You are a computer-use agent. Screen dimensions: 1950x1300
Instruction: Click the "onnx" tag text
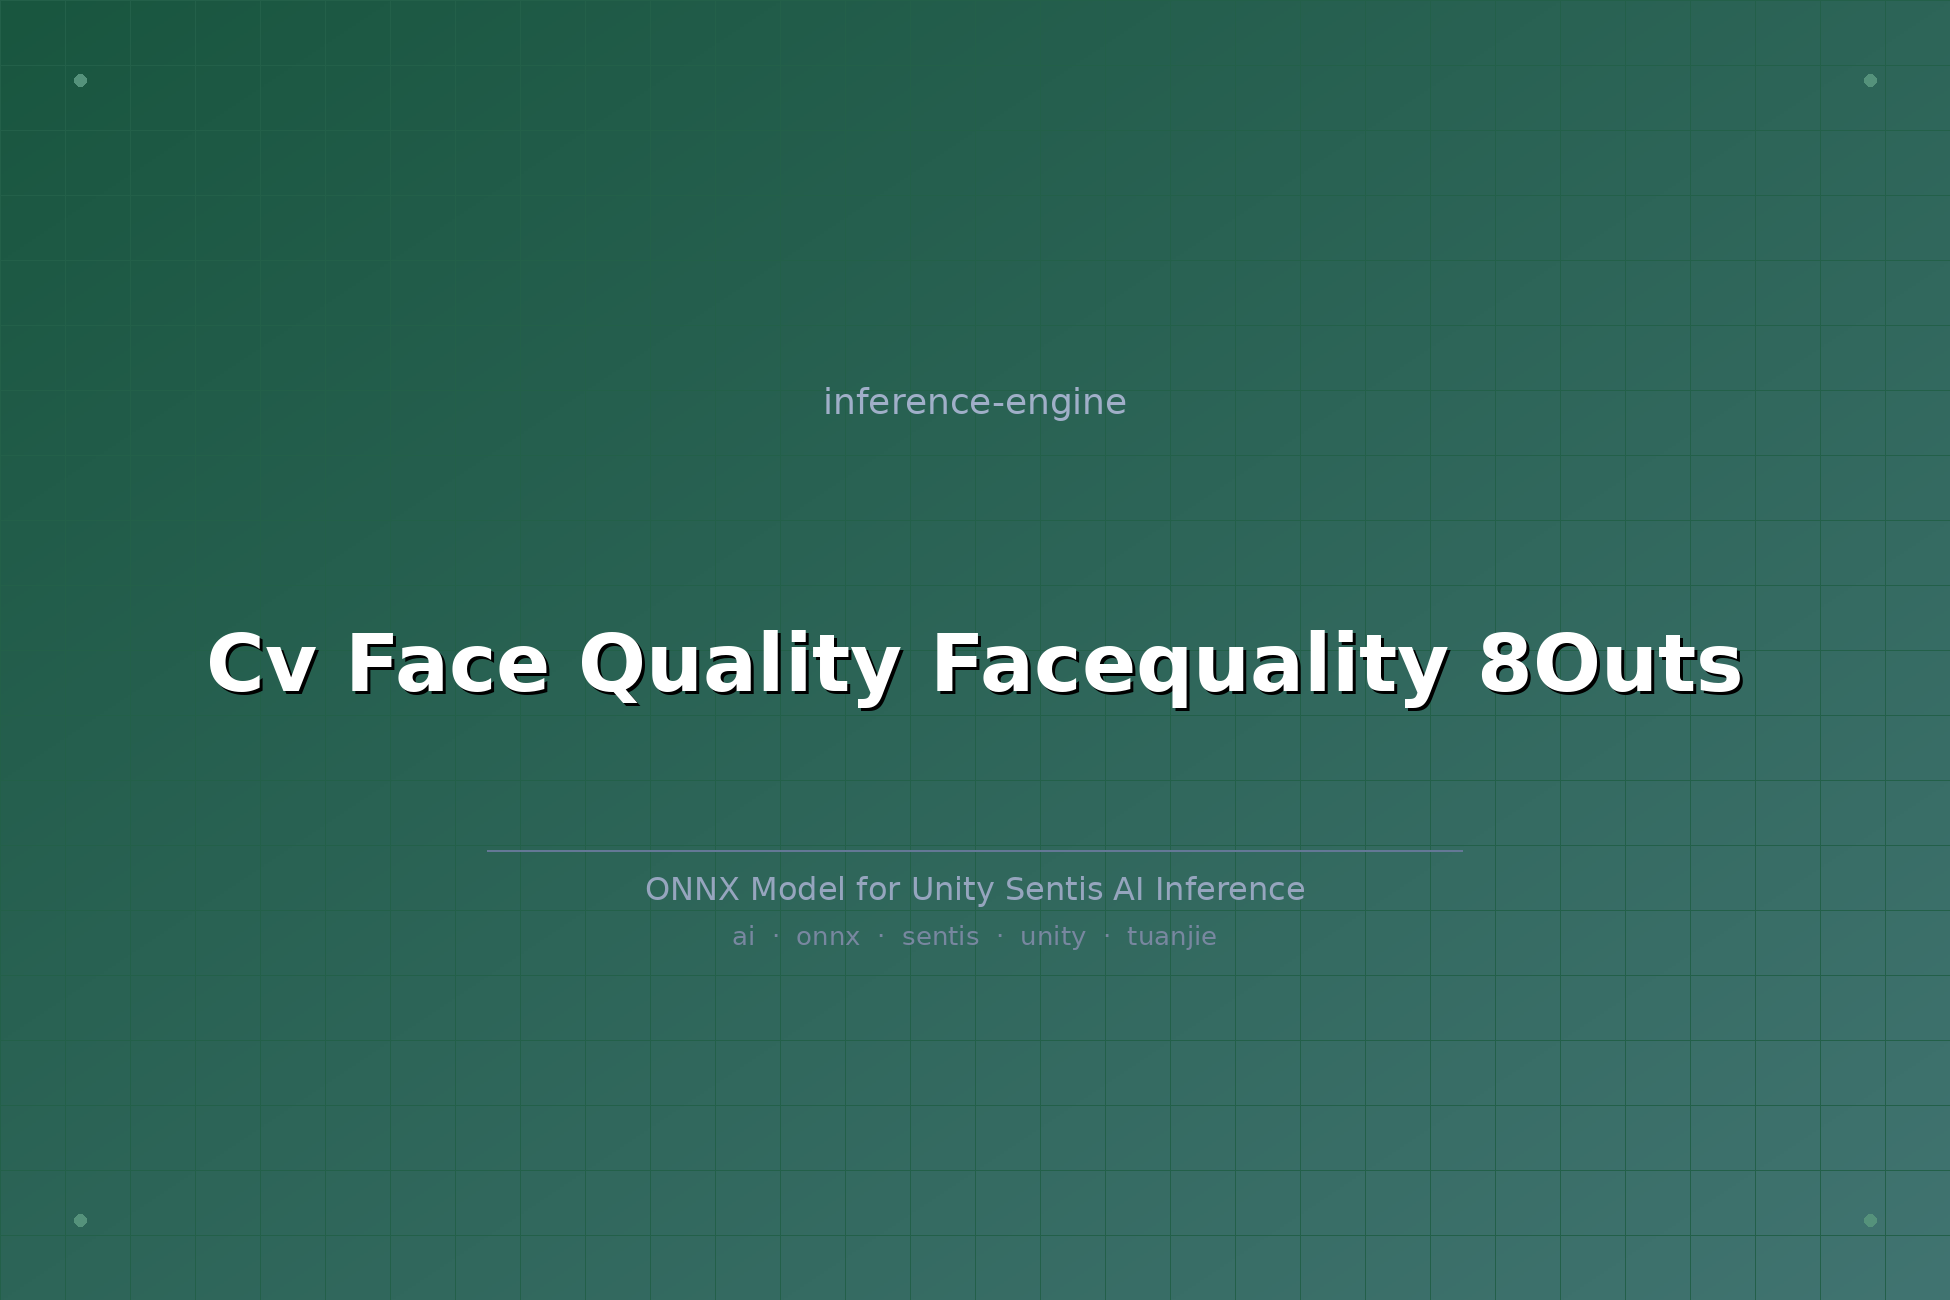pos(828,937)
